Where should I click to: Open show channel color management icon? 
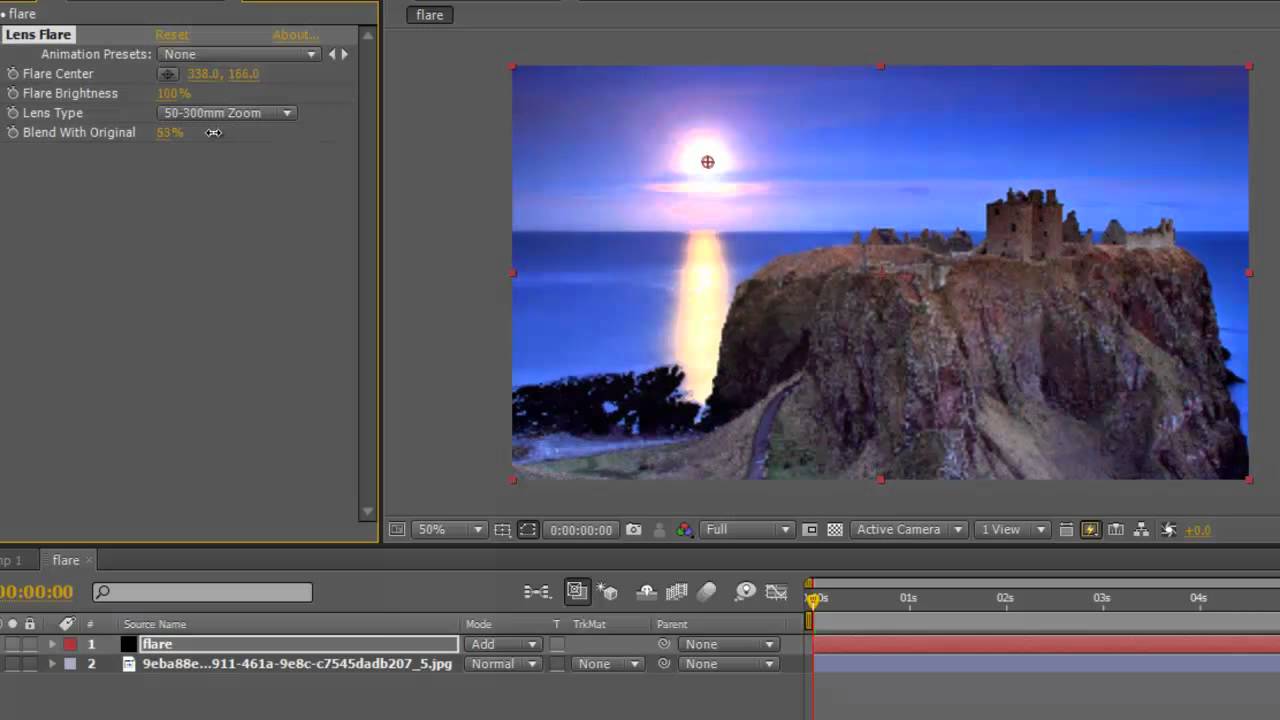click(x=685, y=530)
